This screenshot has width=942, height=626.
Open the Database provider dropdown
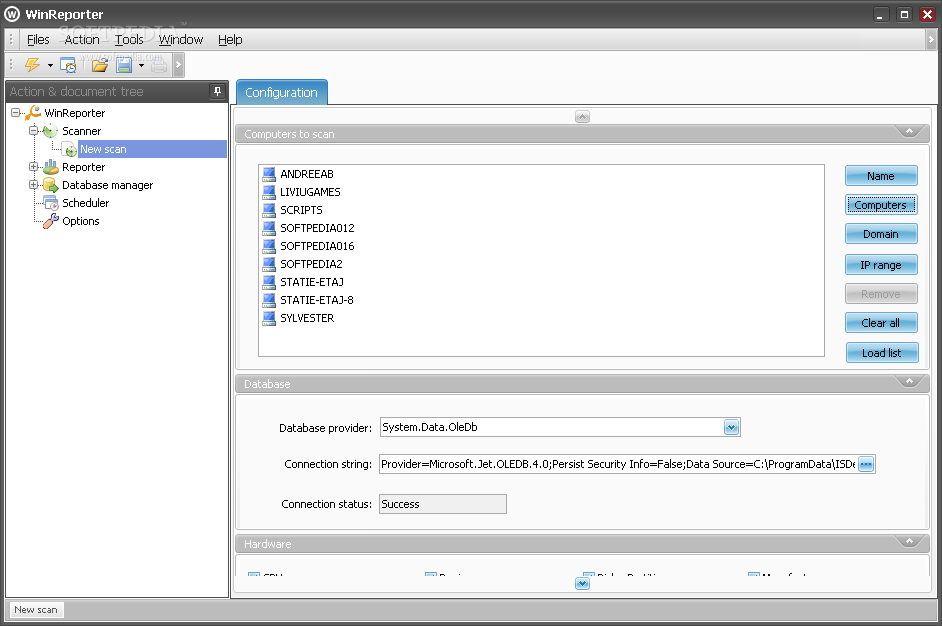tap(731, 427)
